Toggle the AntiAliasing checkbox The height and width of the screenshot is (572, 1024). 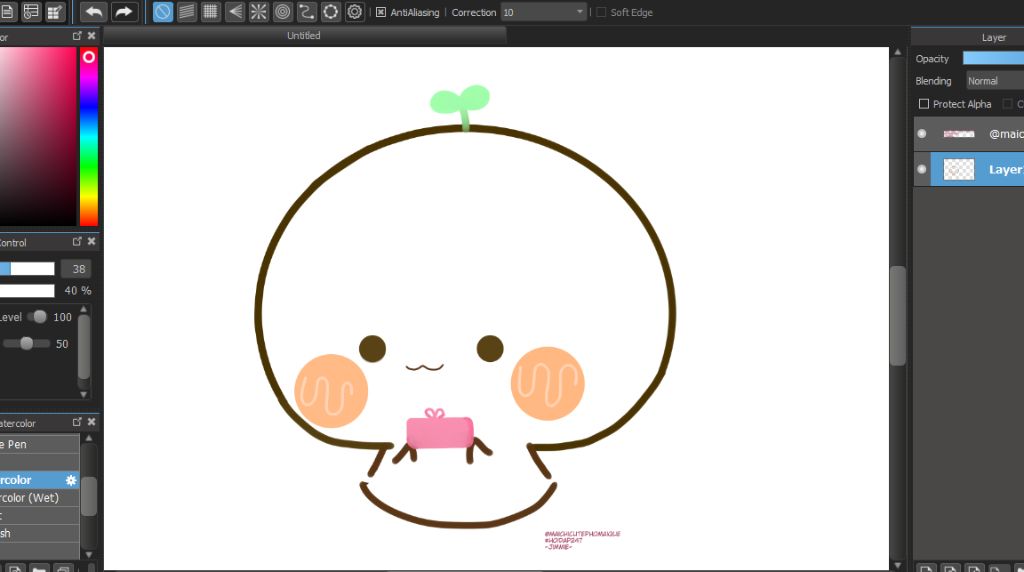381,13
